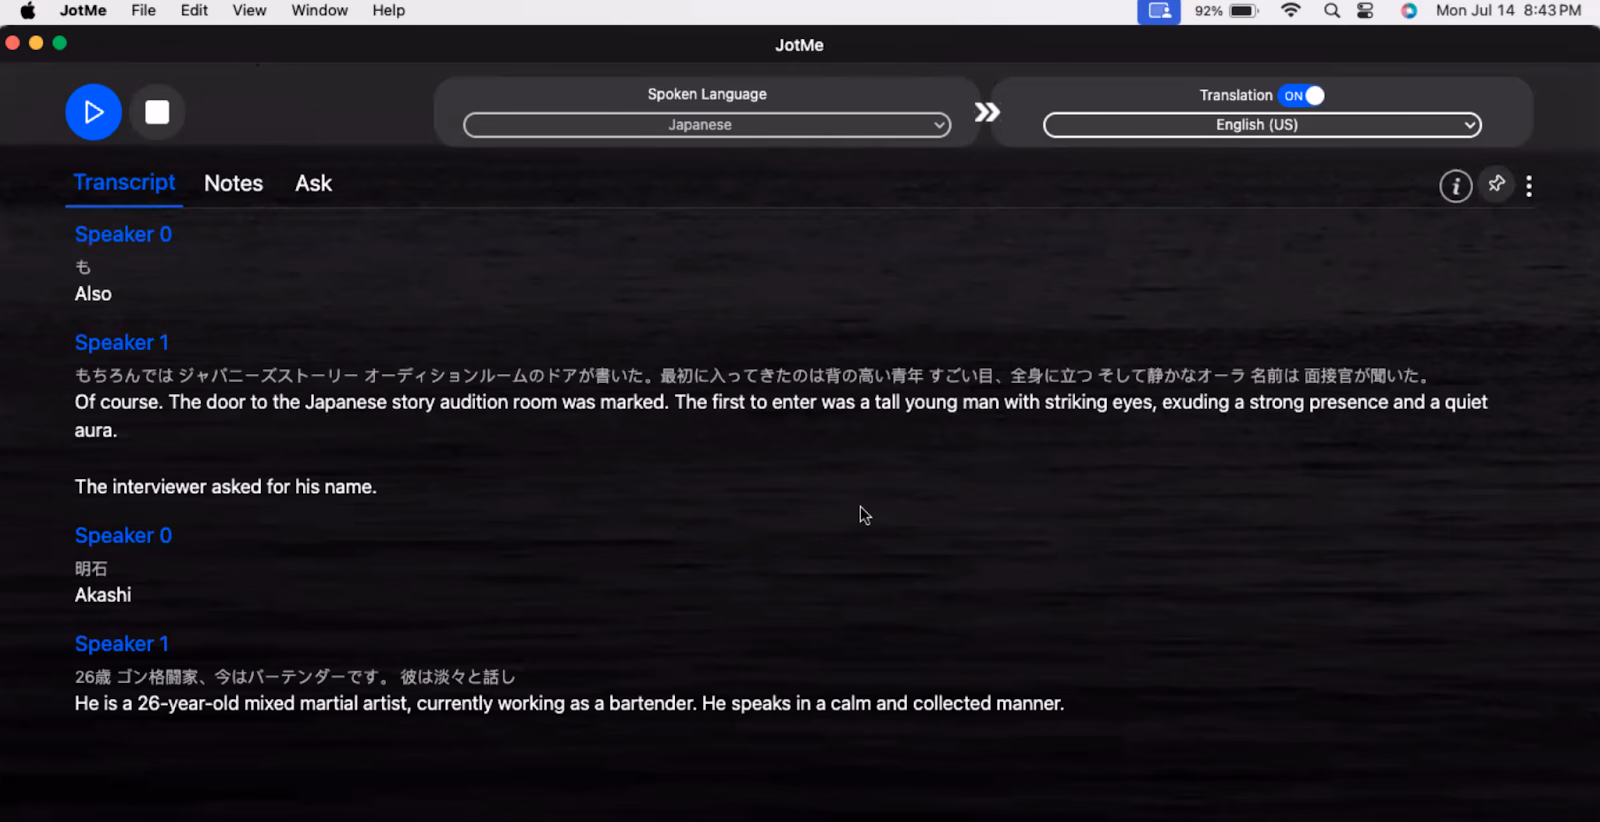Open Spotlight search in menu bar
This screenshot has width=1600, height=822.
pos(1331,11)
